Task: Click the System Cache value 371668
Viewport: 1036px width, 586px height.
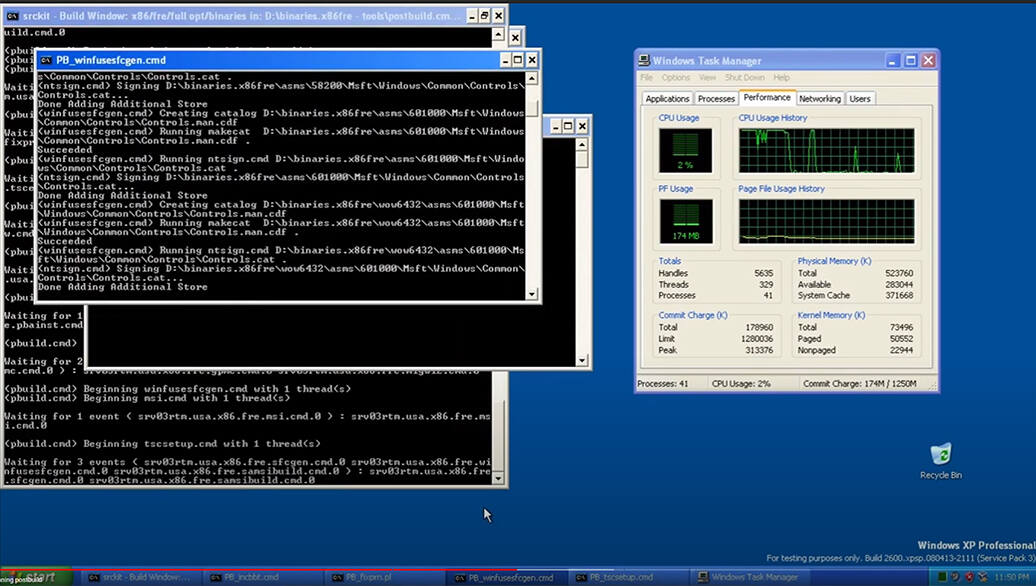Action: coord(899,295)
